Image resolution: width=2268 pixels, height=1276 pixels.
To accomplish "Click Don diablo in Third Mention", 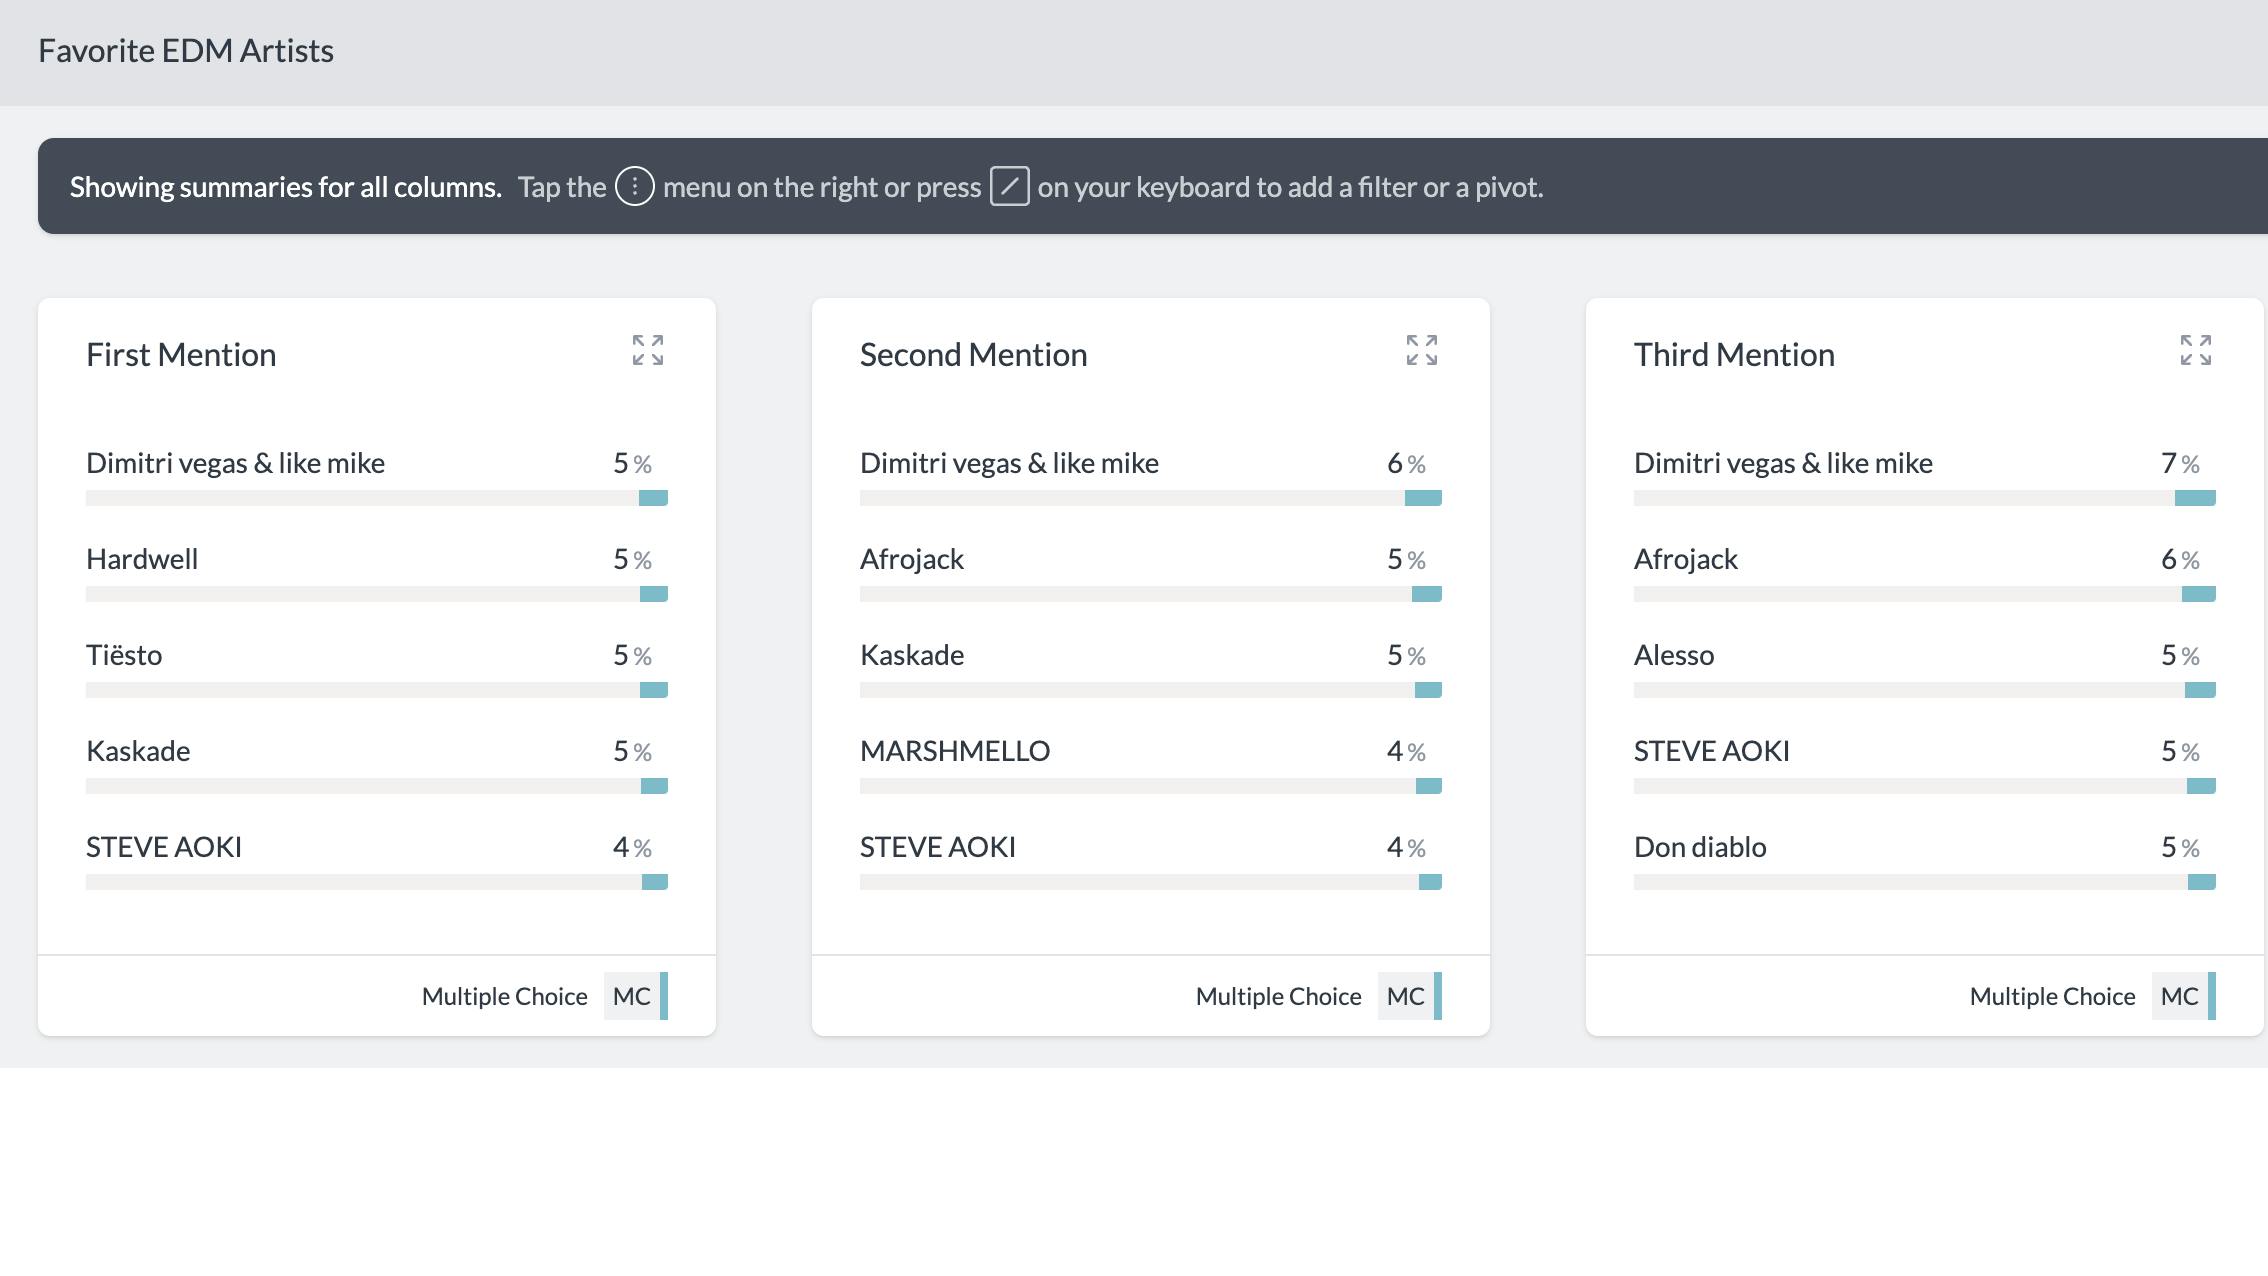I will [x=1699, y=847].
